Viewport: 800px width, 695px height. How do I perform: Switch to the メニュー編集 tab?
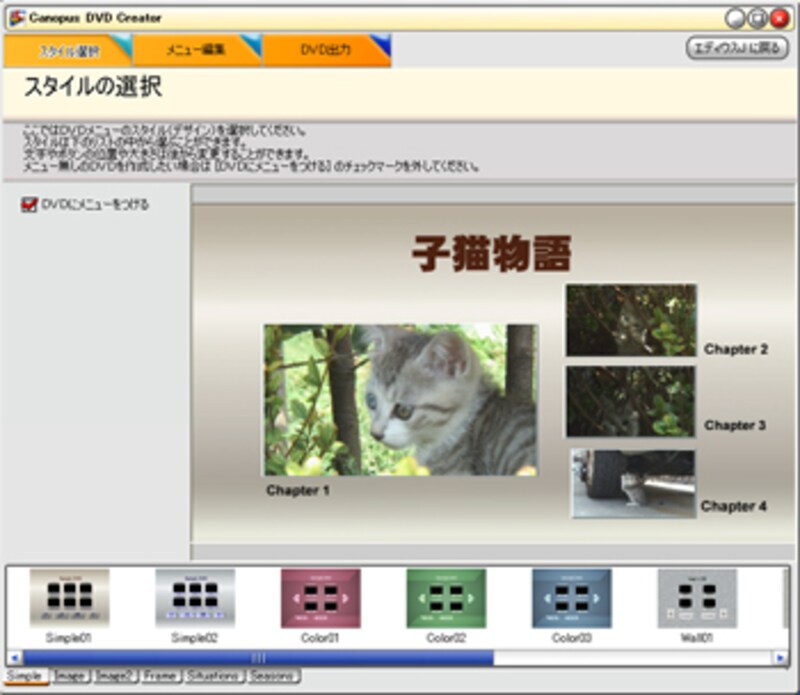(196, 49)
